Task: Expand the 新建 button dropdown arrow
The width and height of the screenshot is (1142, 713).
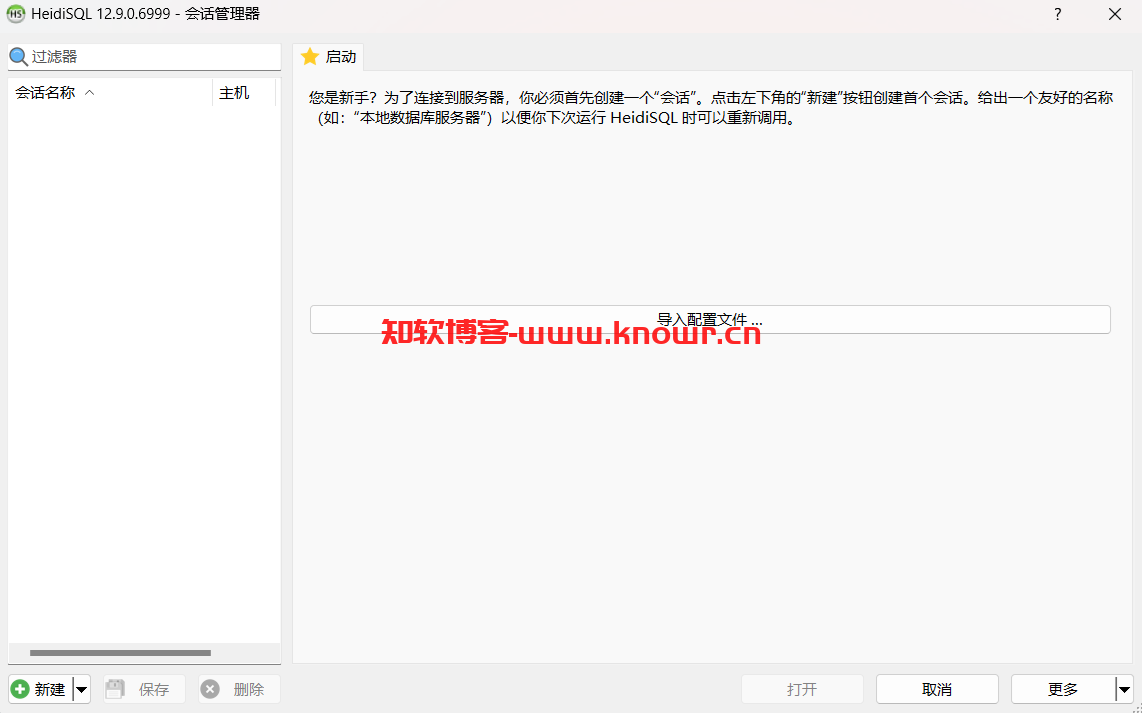Action: pyautogui.click(x=82, y=689)
